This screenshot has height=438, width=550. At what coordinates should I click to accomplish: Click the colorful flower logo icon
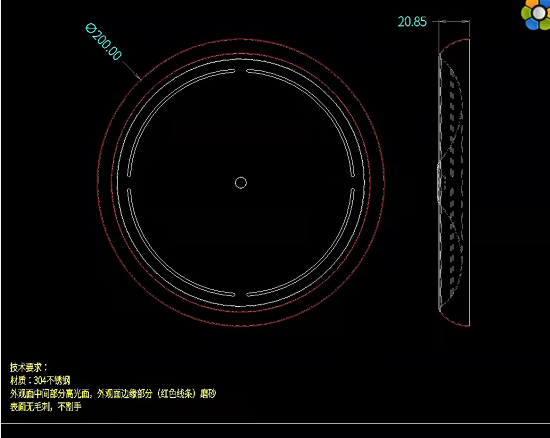(x=537, y=14)
